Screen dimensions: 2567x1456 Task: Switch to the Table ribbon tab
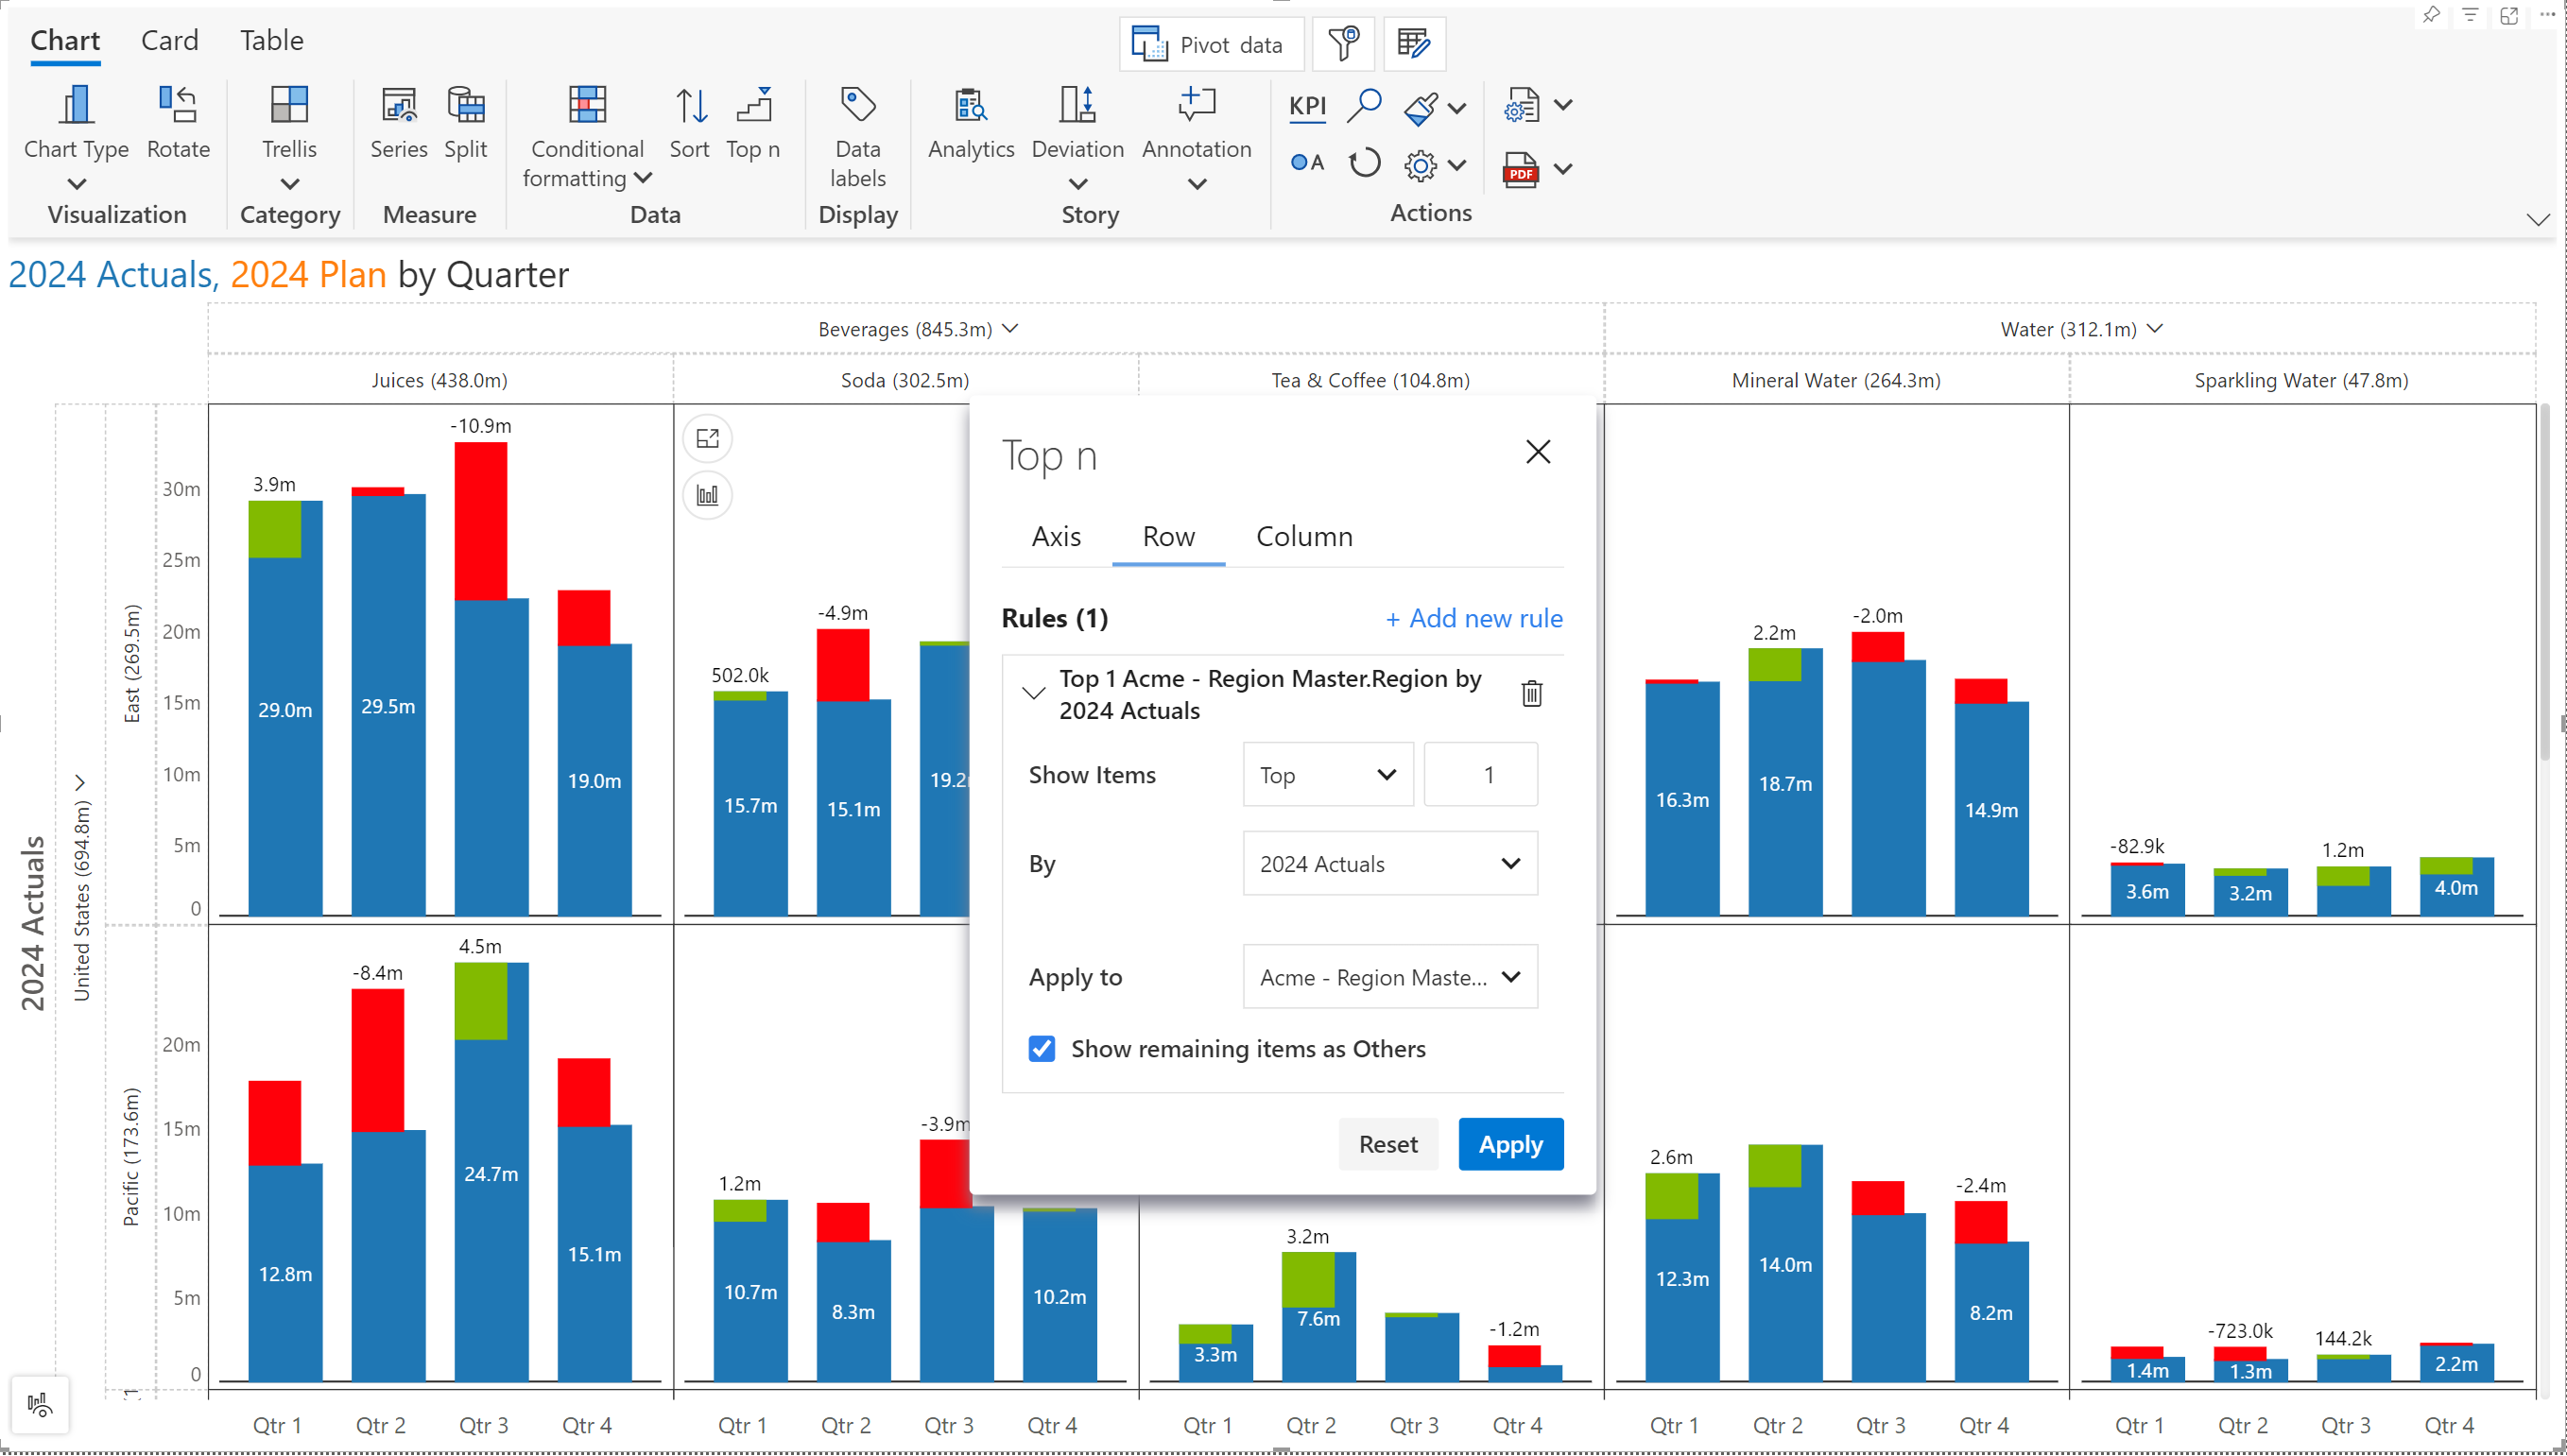click(271, 40)
